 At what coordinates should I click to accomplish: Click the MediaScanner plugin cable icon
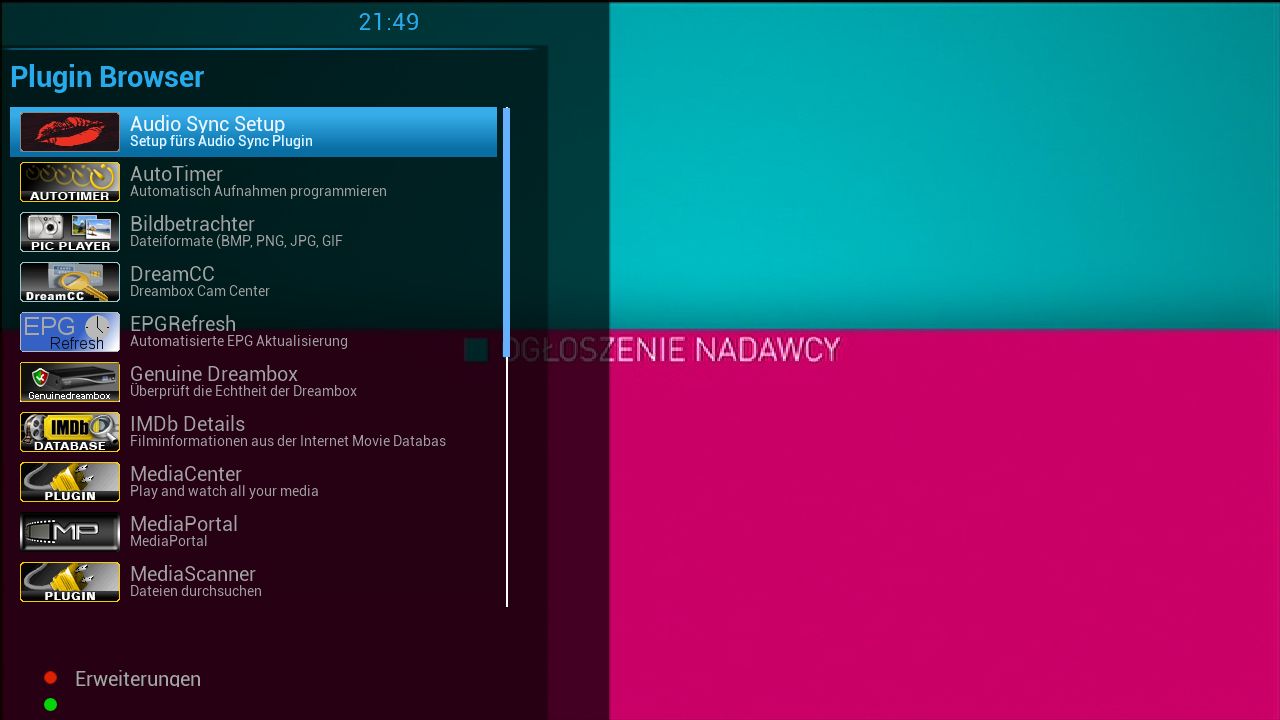70,582
